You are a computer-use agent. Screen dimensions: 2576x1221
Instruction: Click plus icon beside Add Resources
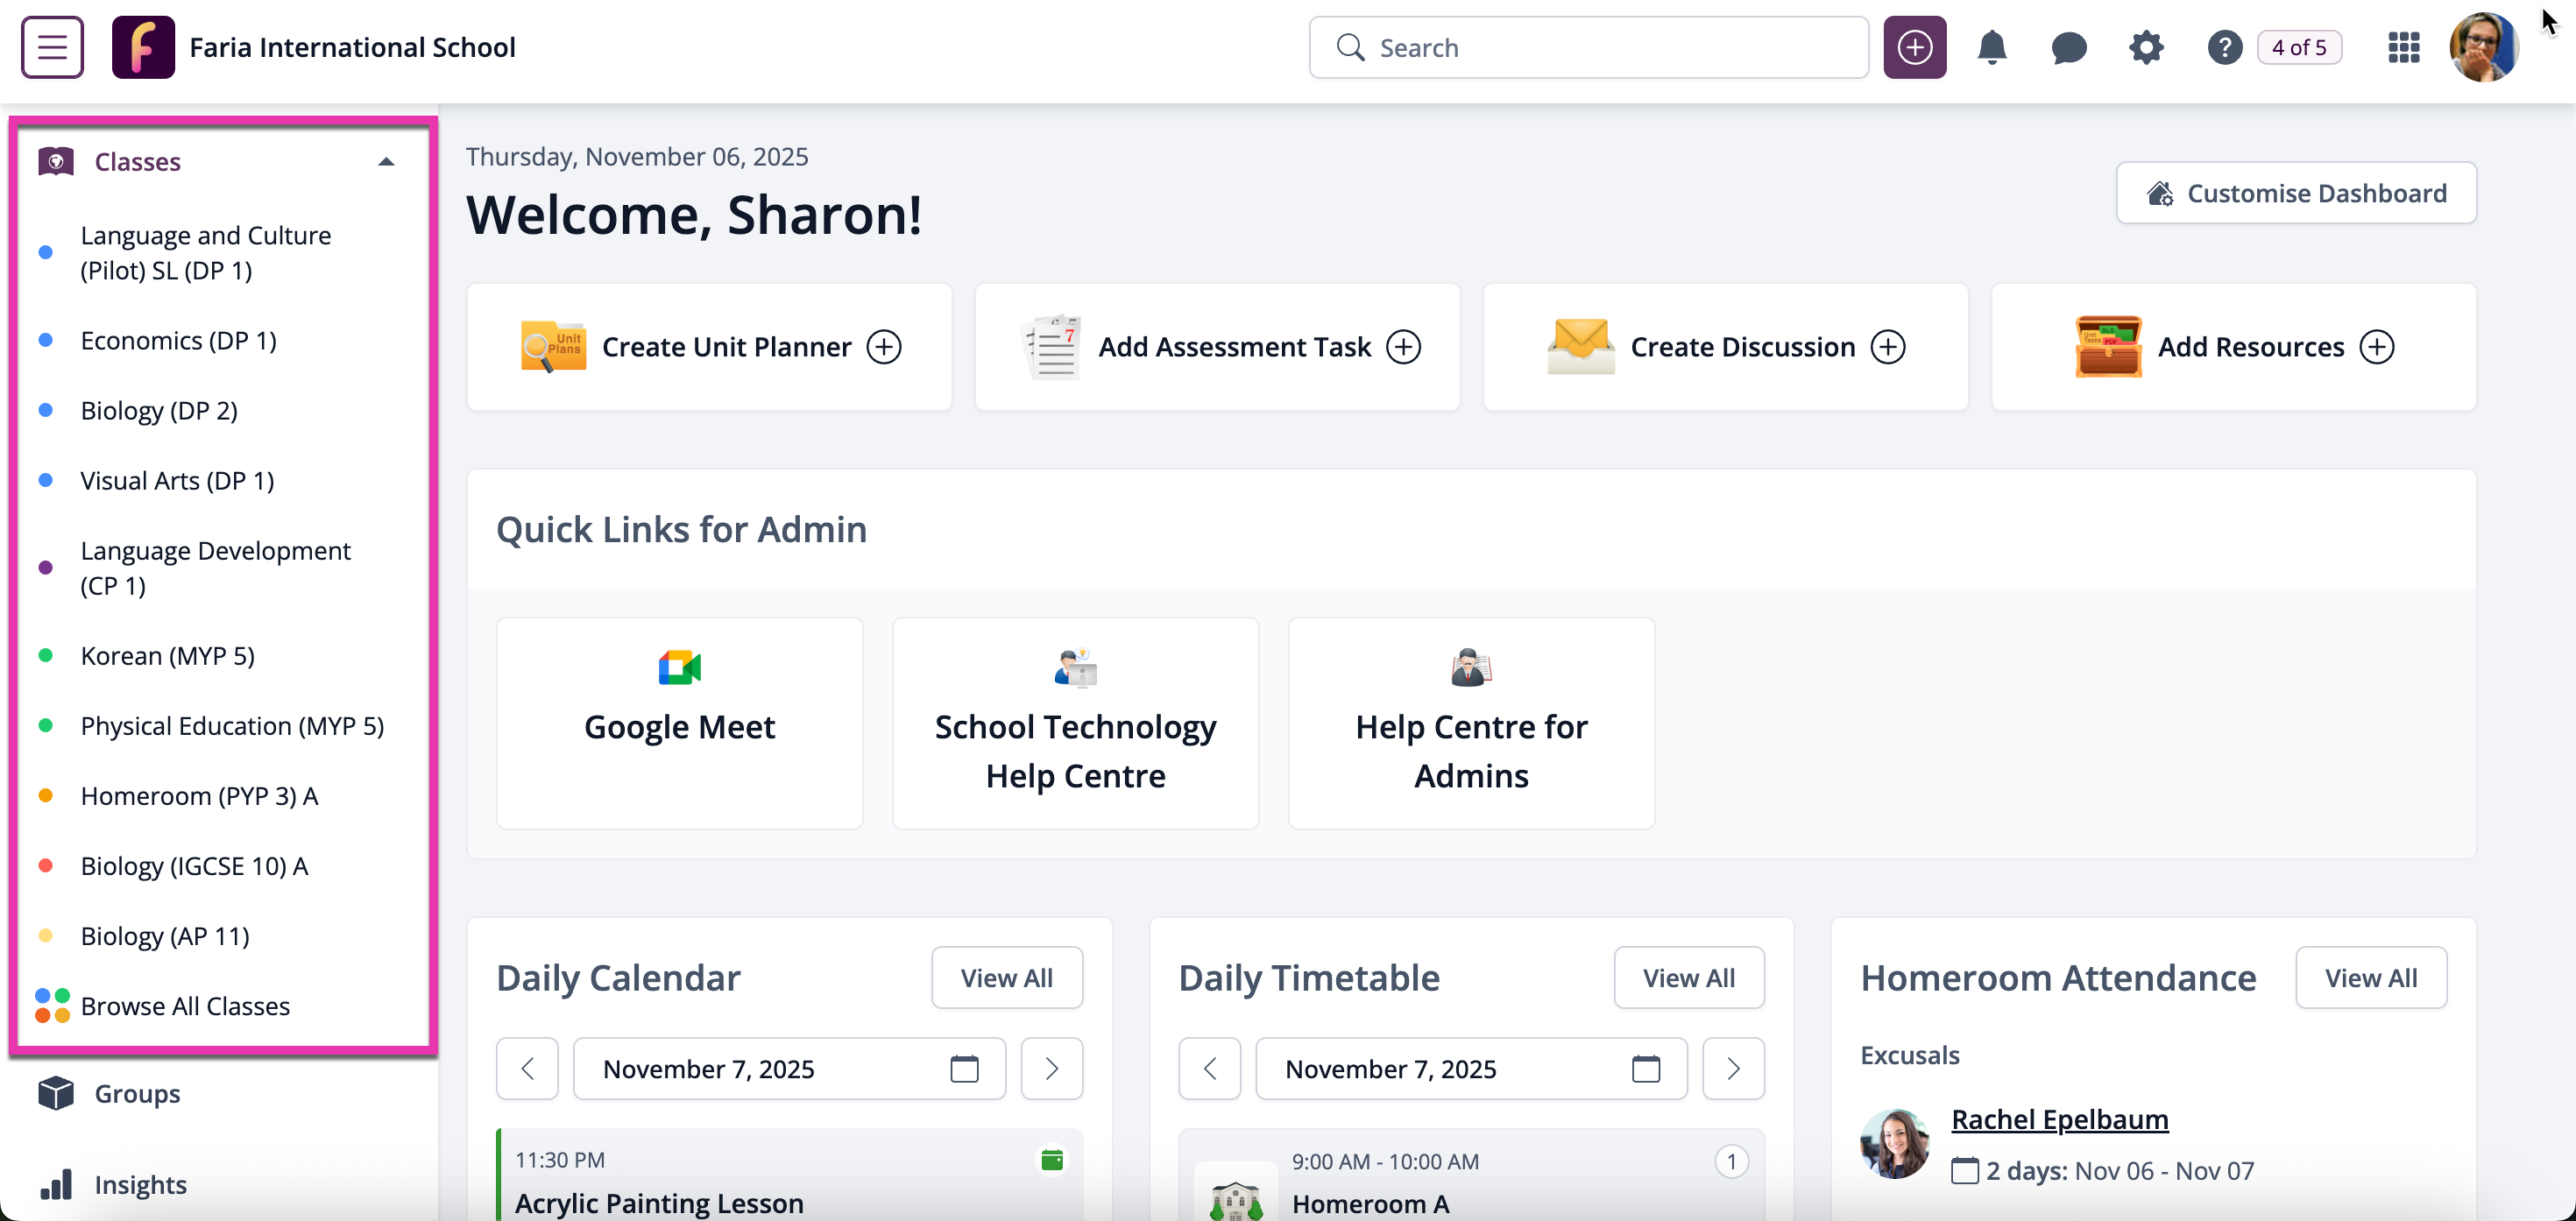click(x=2376, y=346)
